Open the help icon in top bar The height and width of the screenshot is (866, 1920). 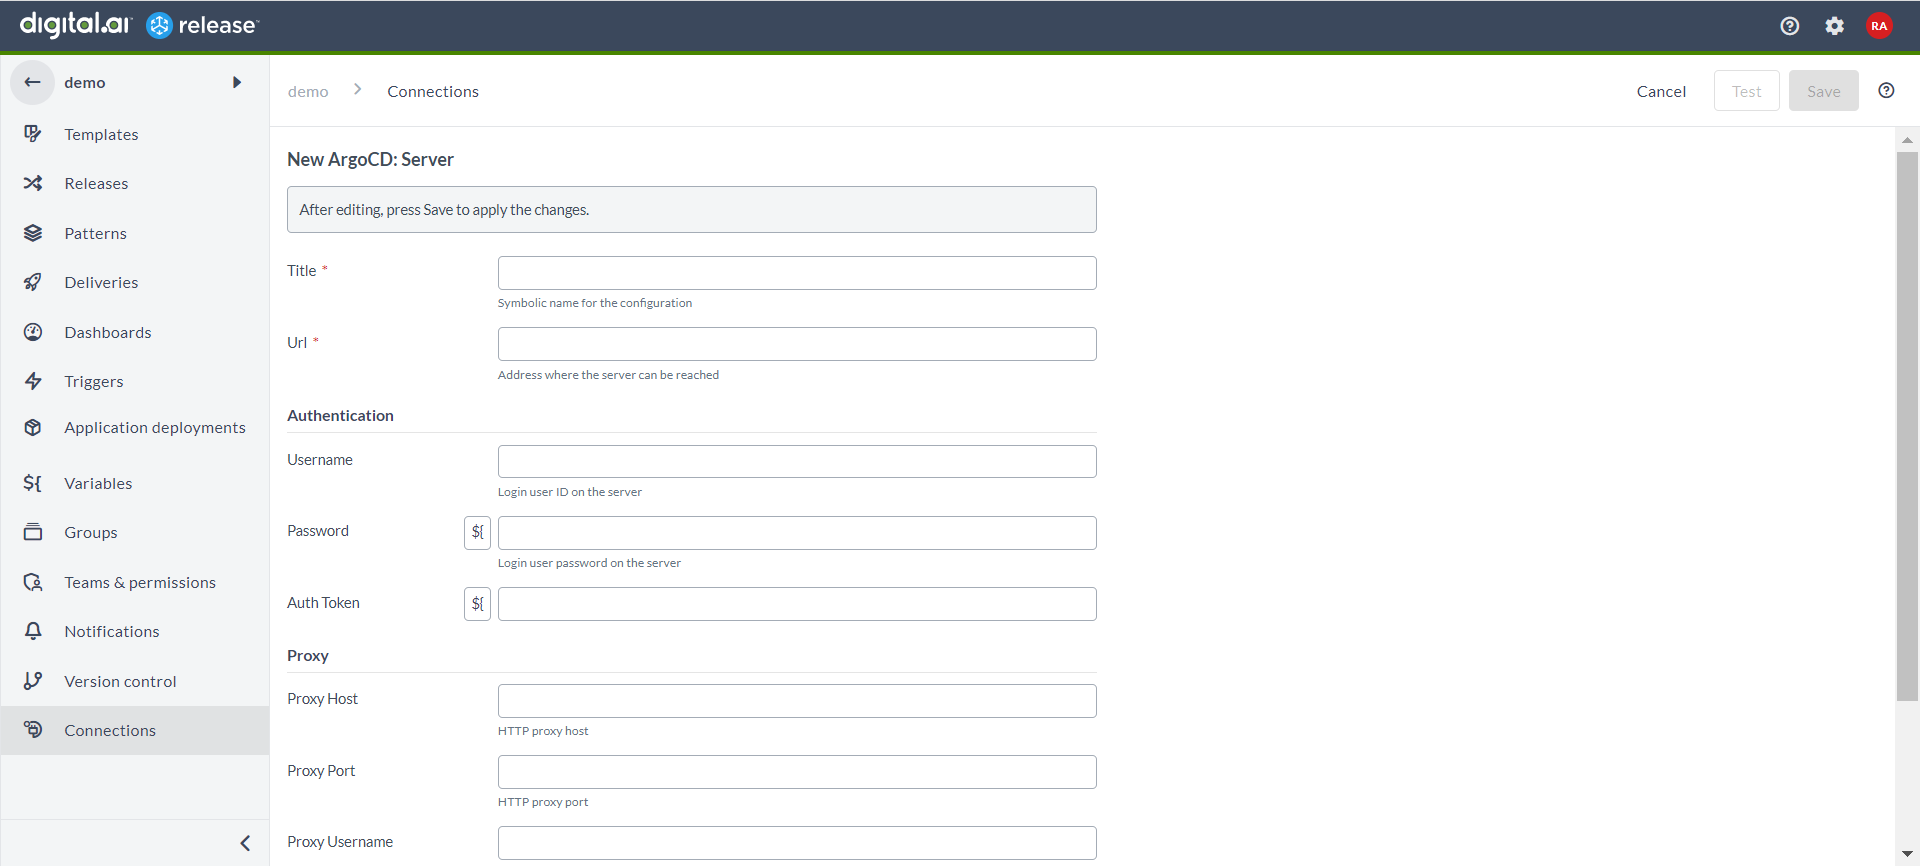click(x=1790, y=26)
